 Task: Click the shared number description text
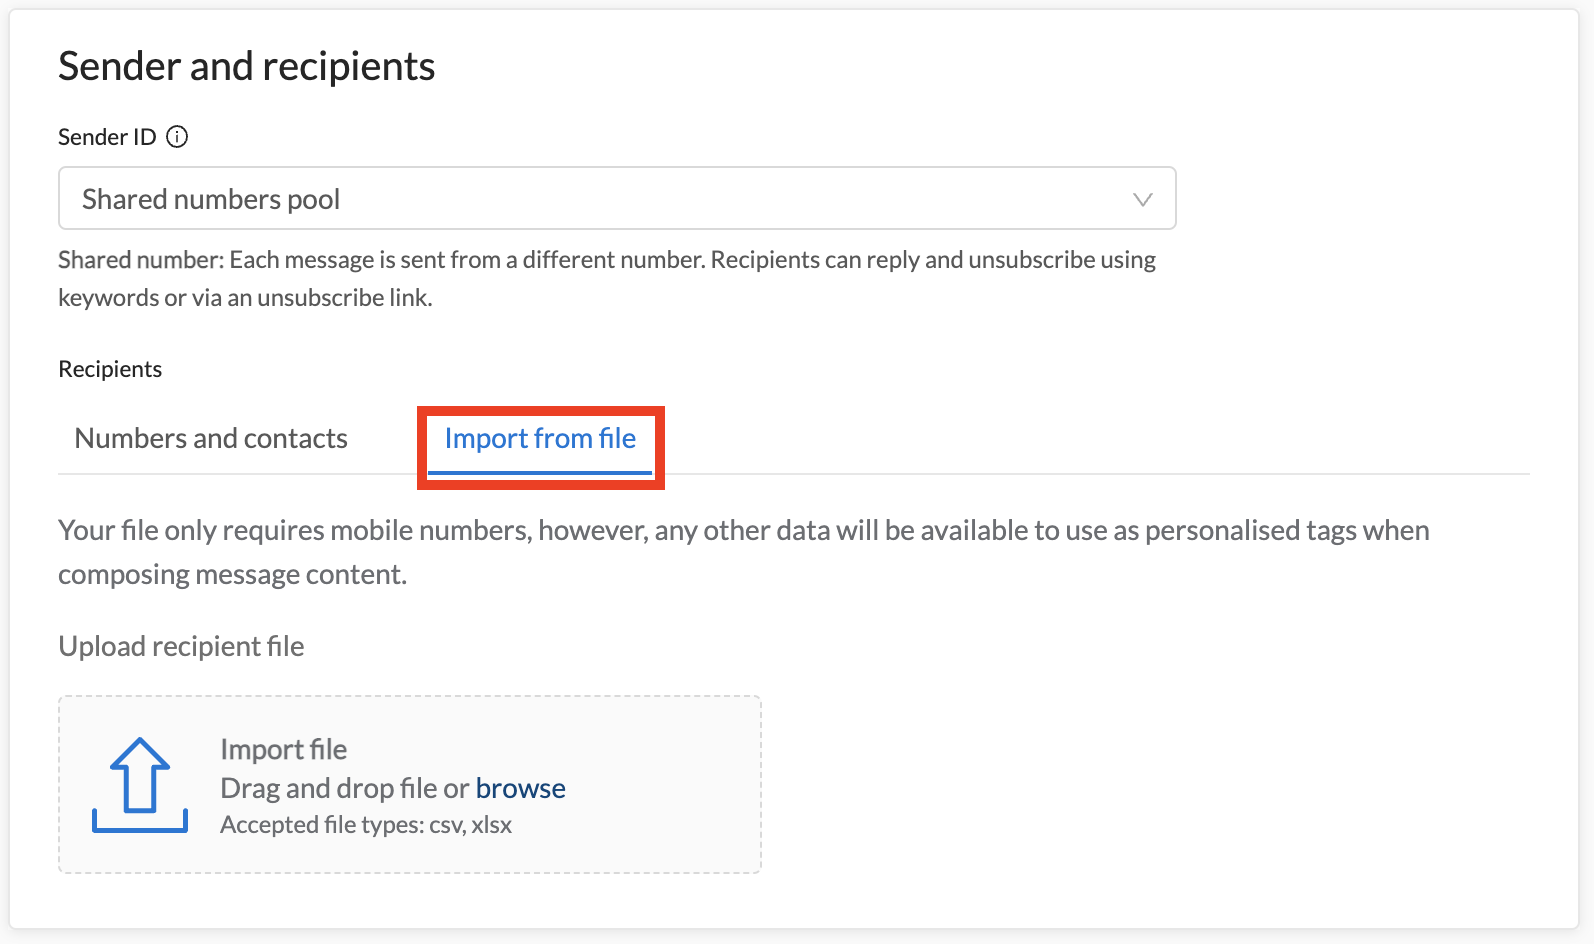click(606, 260)
